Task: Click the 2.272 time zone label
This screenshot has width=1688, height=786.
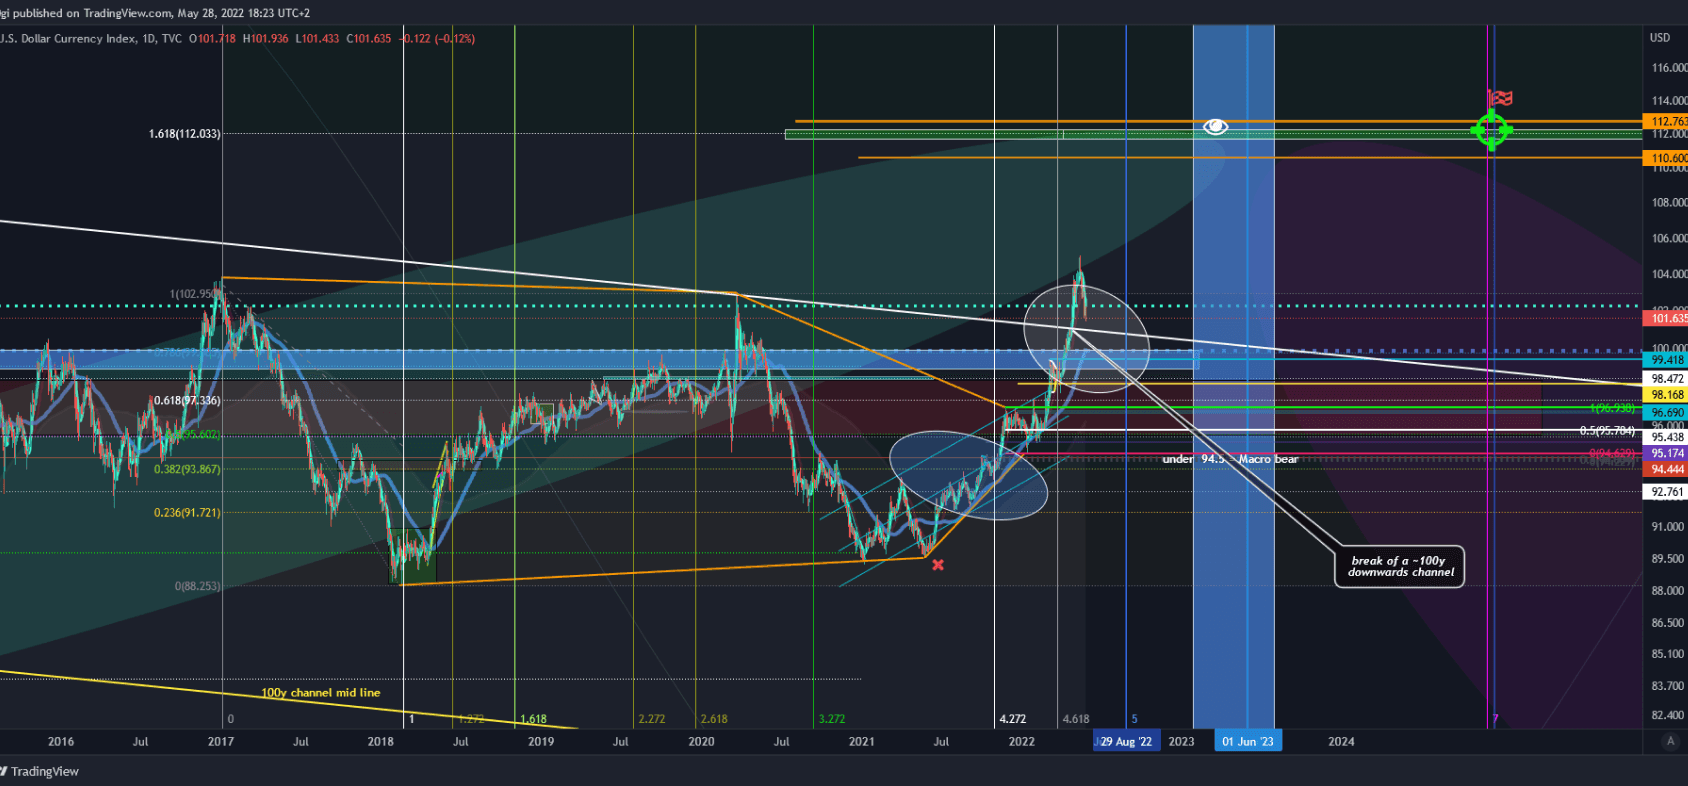Action: point(652,719)
